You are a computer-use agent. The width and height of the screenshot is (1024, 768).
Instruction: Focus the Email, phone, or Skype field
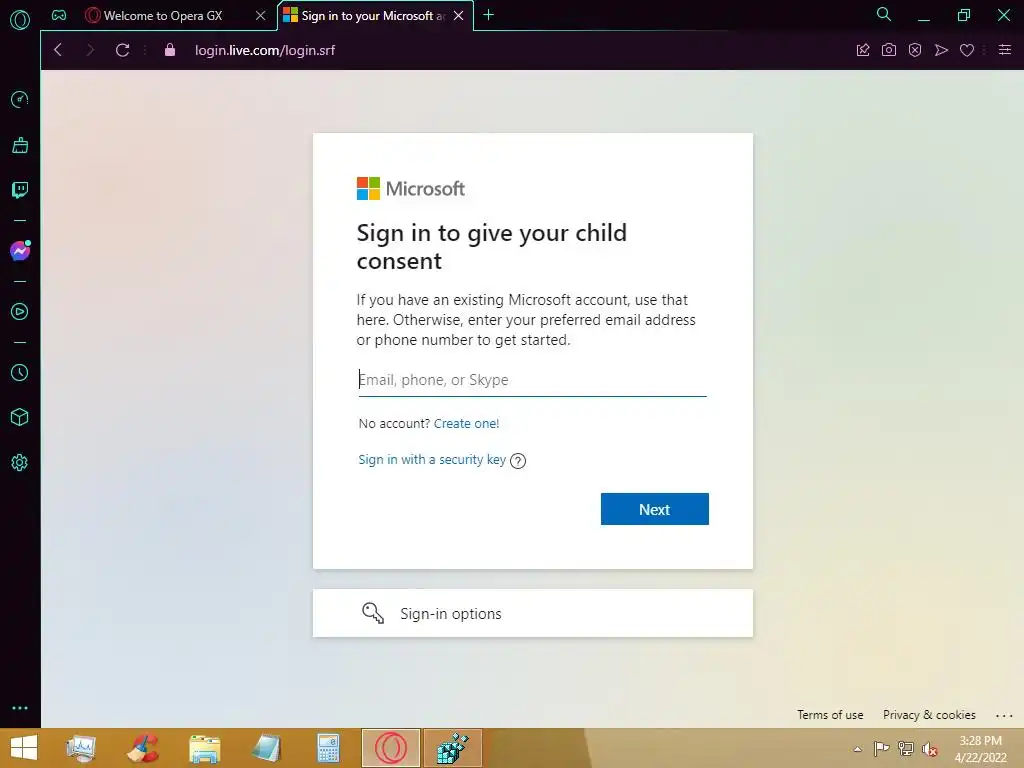[x=532, y=379]
